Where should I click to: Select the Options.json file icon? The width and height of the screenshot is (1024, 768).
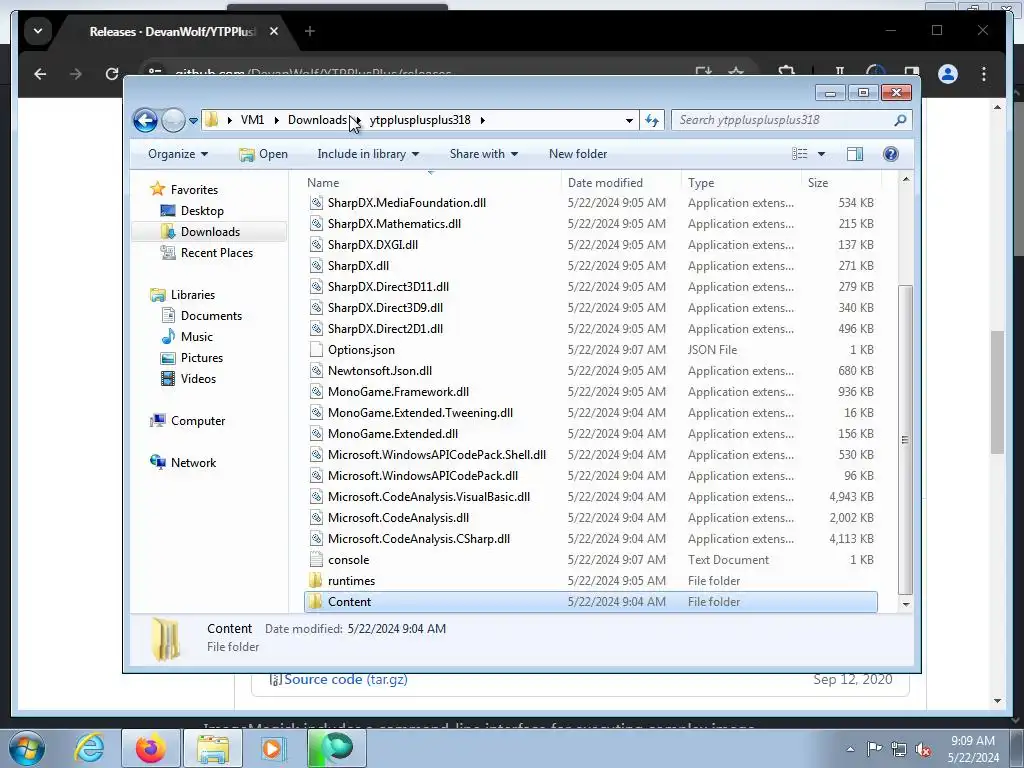click(316, 350)
